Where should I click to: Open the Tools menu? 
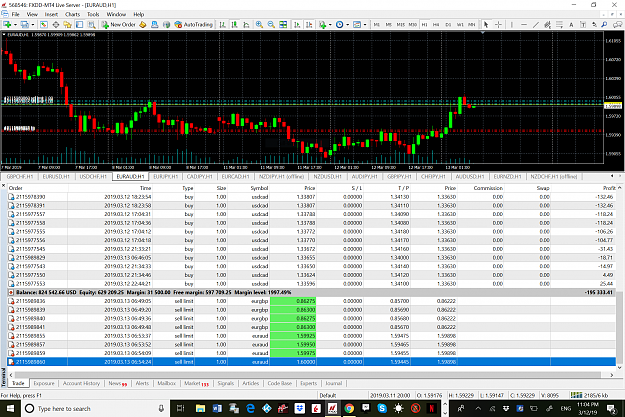[x=93, y=14]
